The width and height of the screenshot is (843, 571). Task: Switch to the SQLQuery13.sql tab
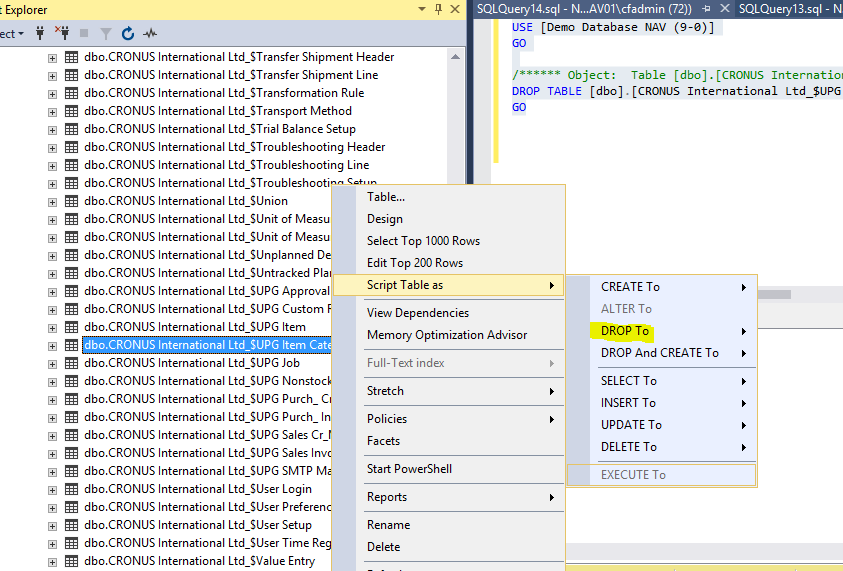(789, 9)
